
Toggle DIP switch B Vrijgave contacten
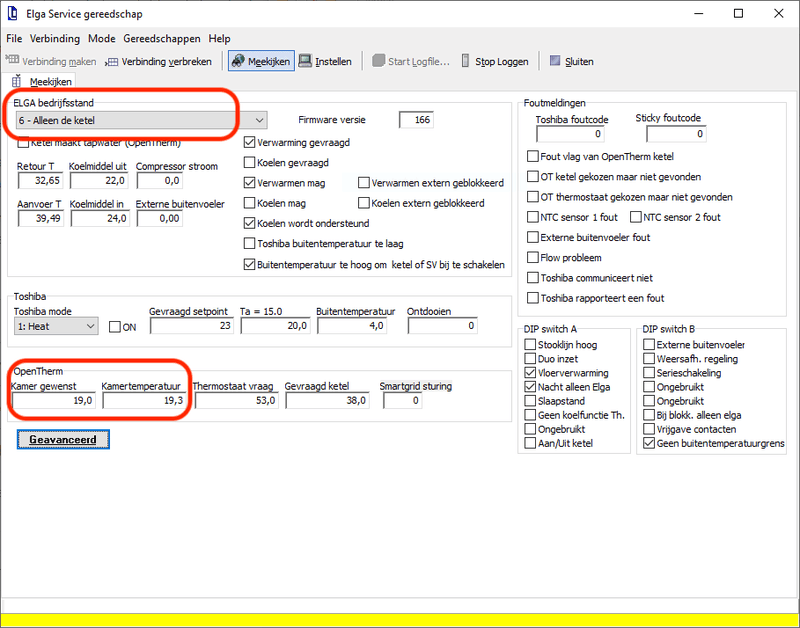649,429
